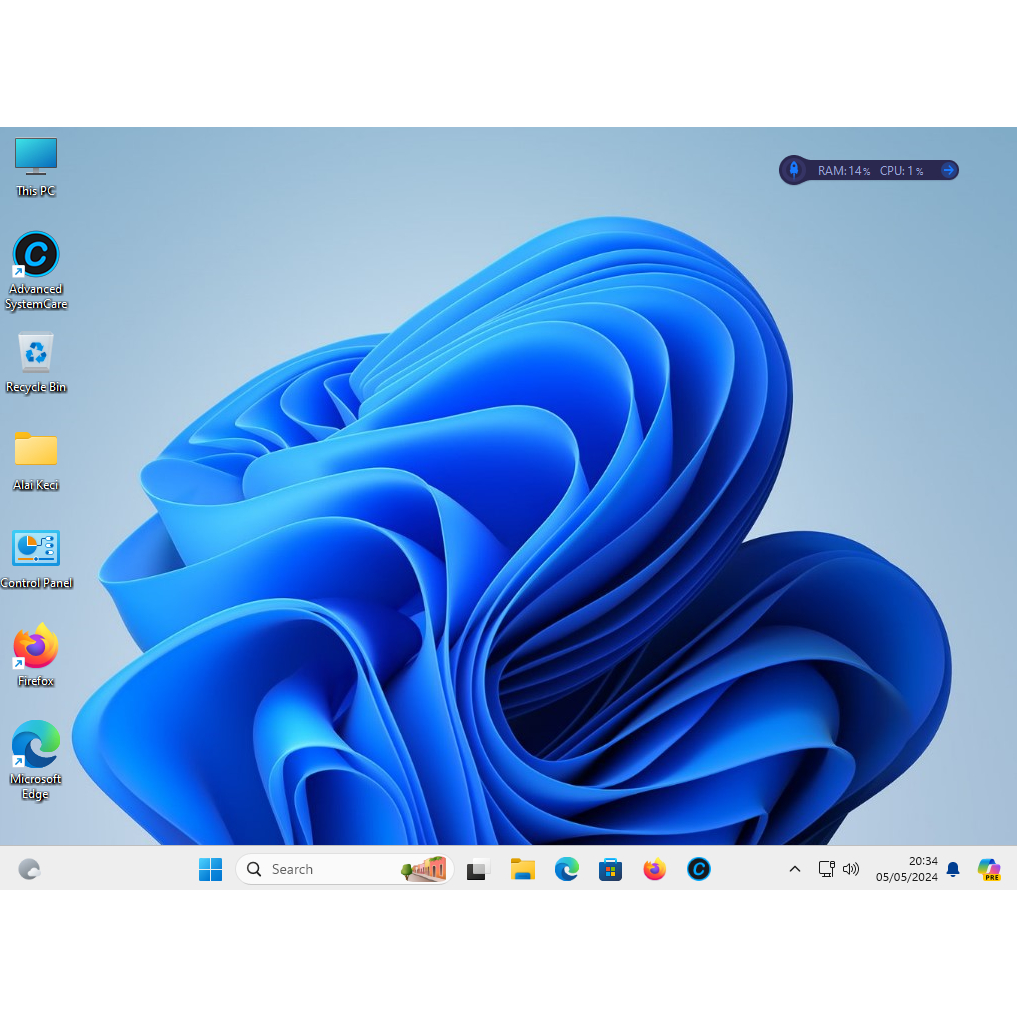Expand the performance widget arrow button

[x=948, y=170]
